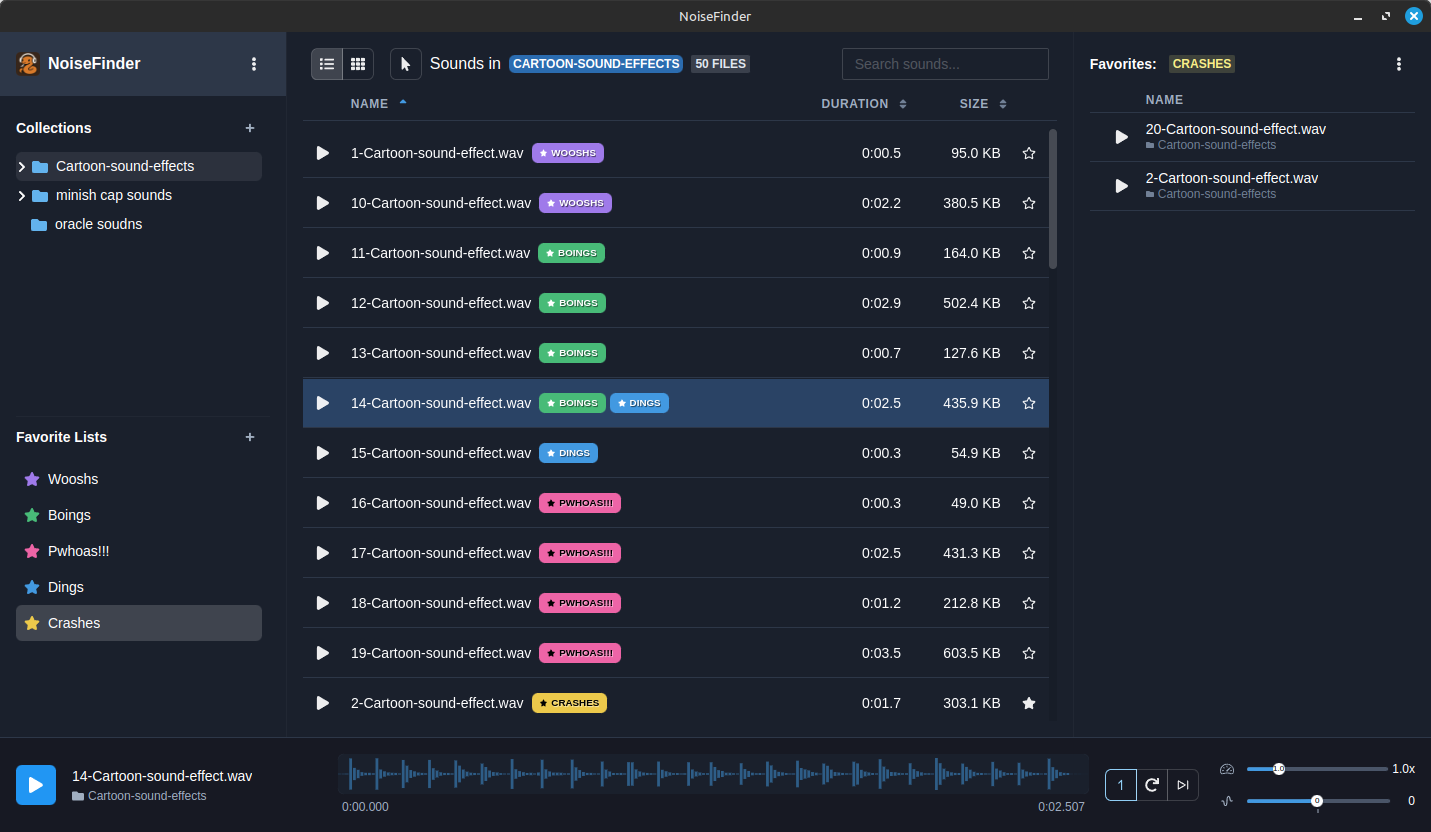Focus the Search sounds field
This screenshot has width=1431, height=832.
945,64
